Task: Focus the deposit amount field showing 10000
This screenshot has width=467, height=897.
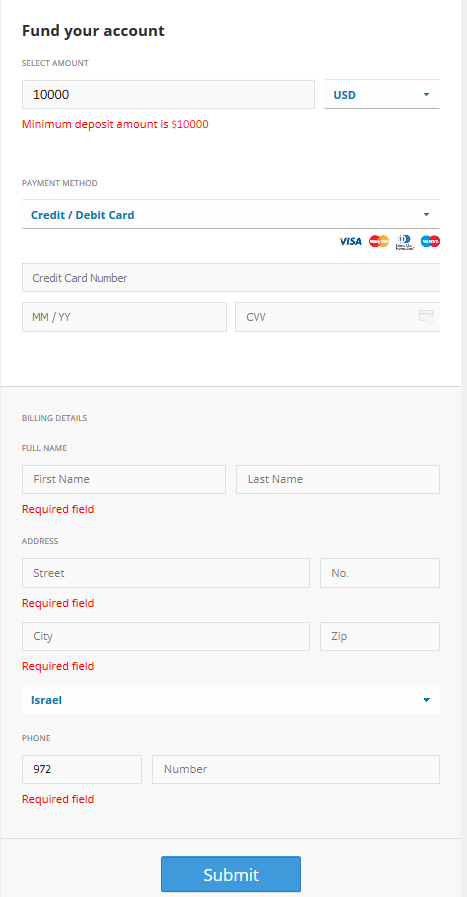Action: tap(168, 94)
